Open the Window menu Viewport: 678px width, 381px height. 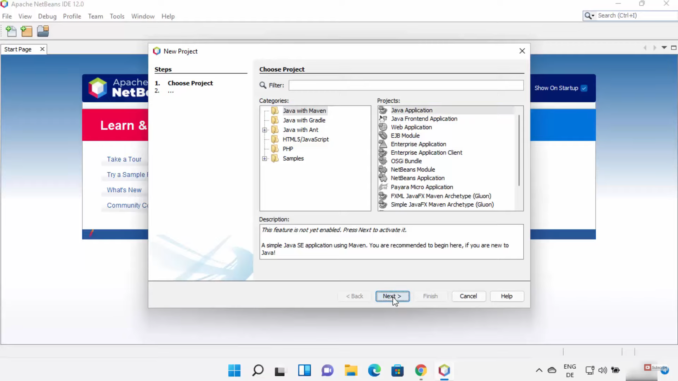(143, 16)
